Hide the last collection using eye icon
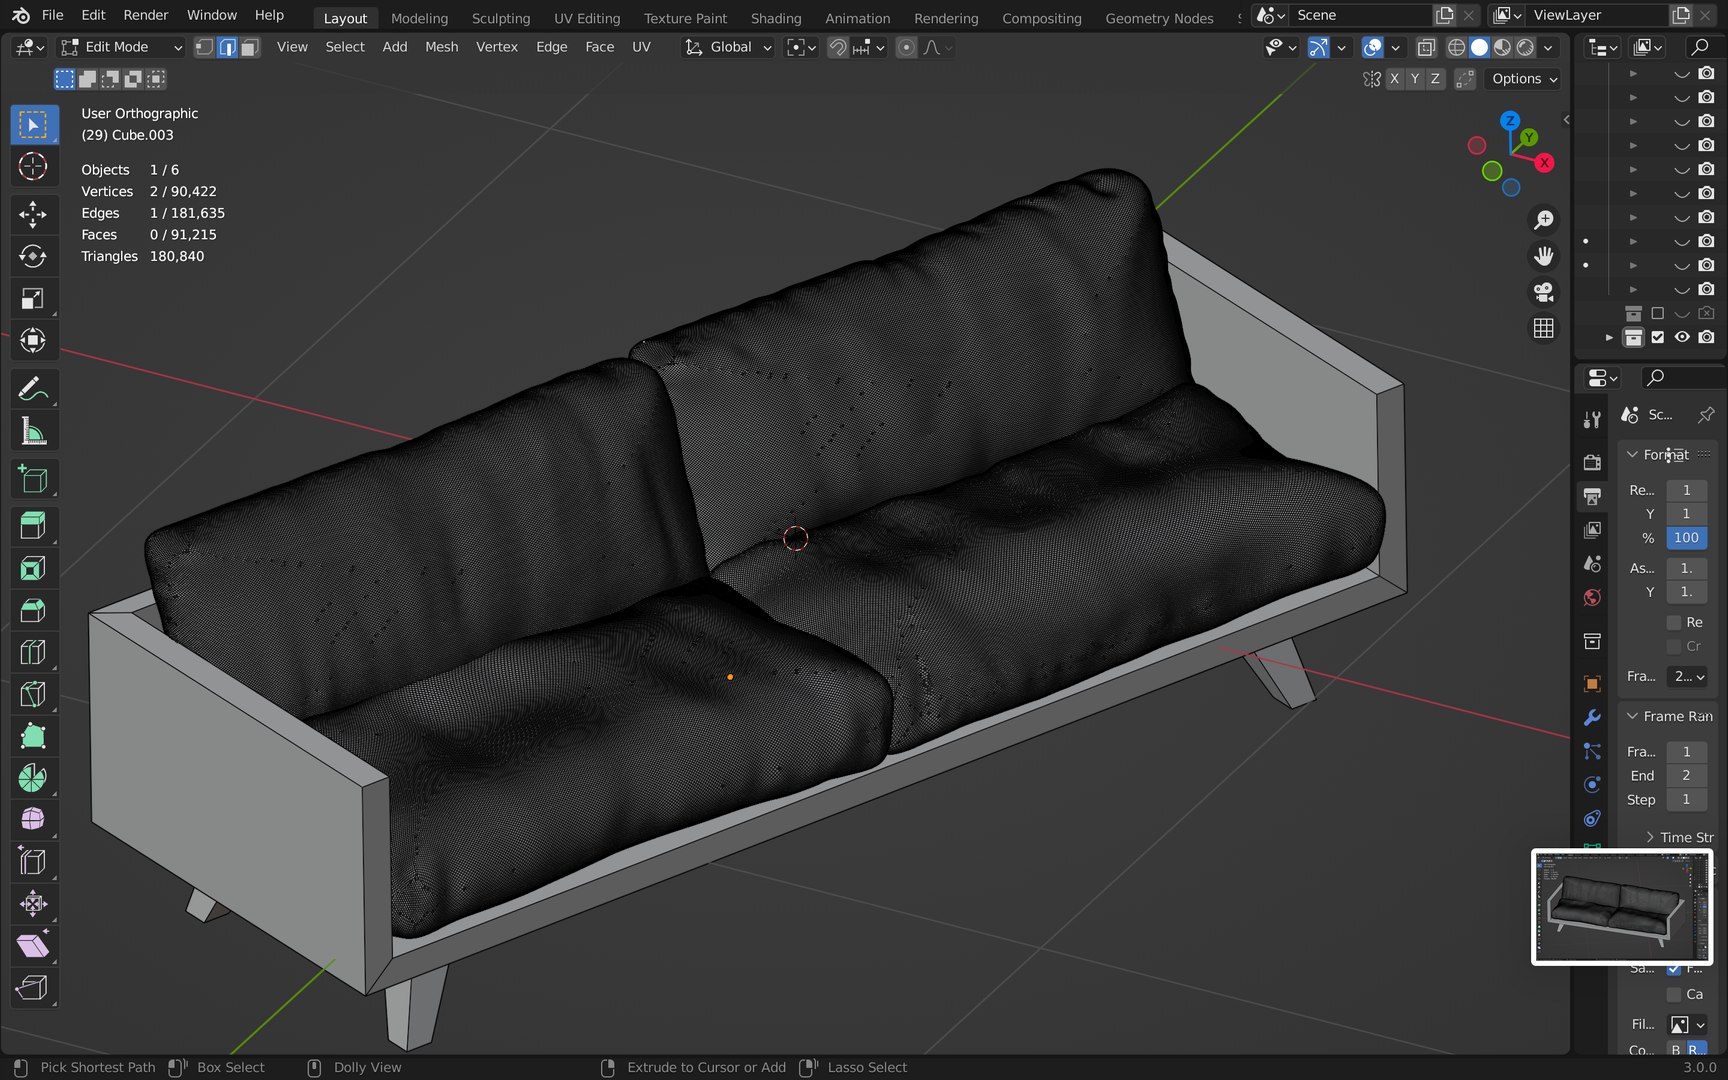The image size is (1728, 1080). click(x=1682, y=337)
